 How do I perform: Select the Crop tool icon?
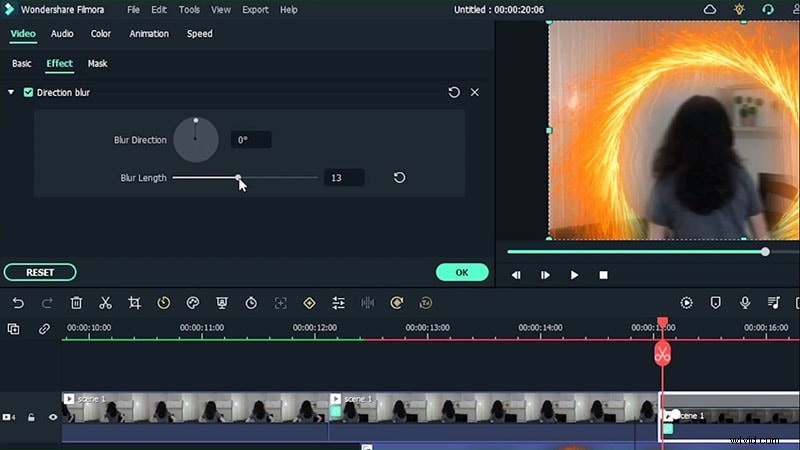tap(134, 303)
